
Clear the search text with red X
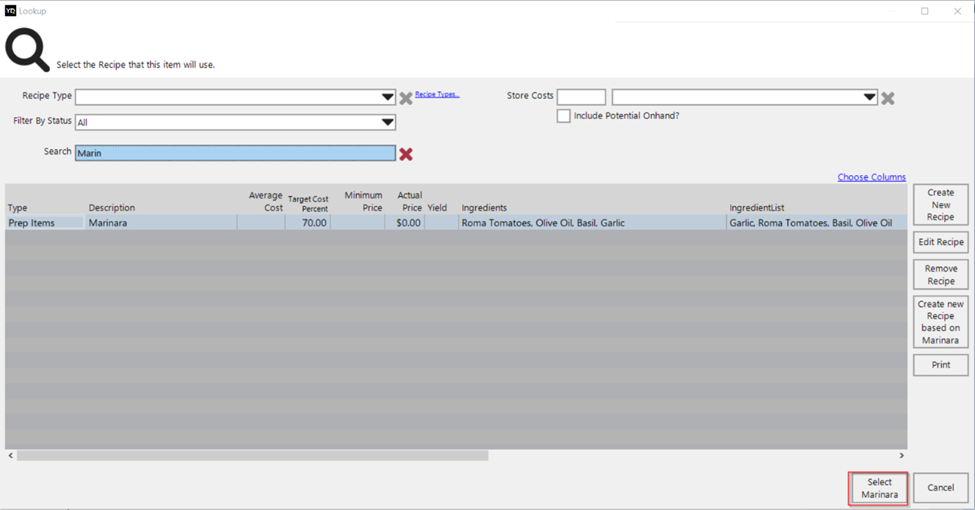[406, 154]
